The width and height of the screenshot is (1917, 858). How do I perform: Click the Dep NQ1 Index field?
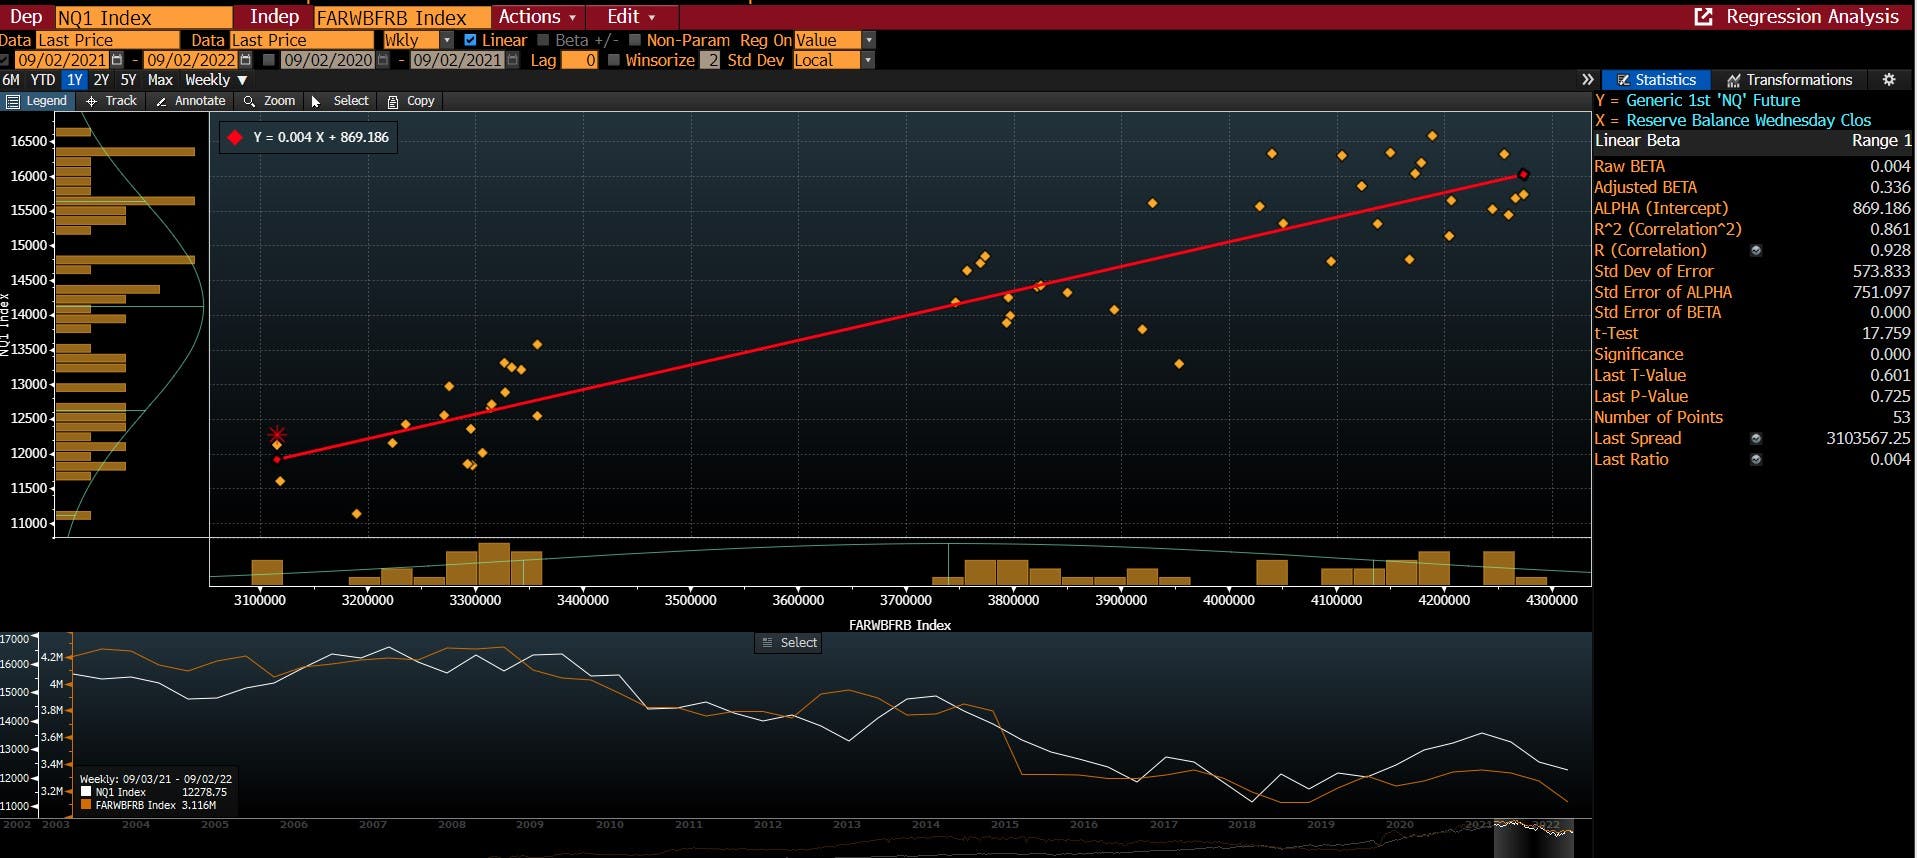[143, 18]
